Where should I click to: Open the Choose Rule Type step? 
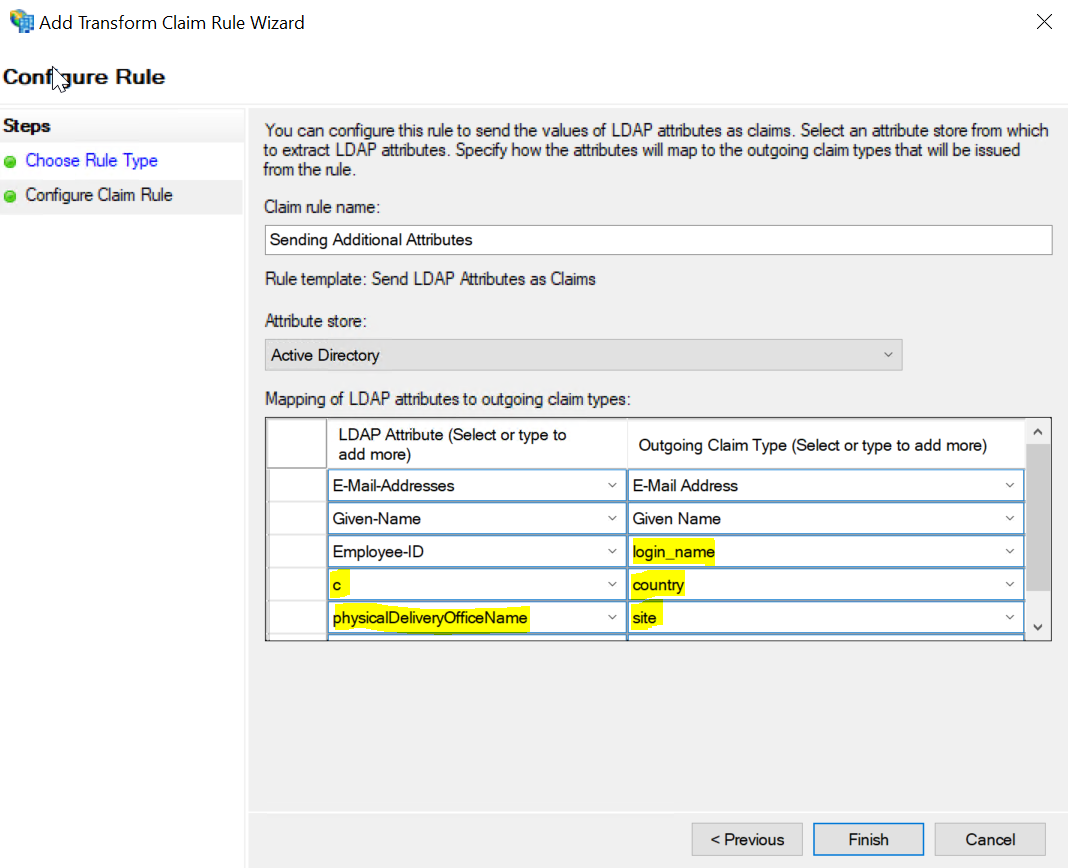click(x=91, y=161)
